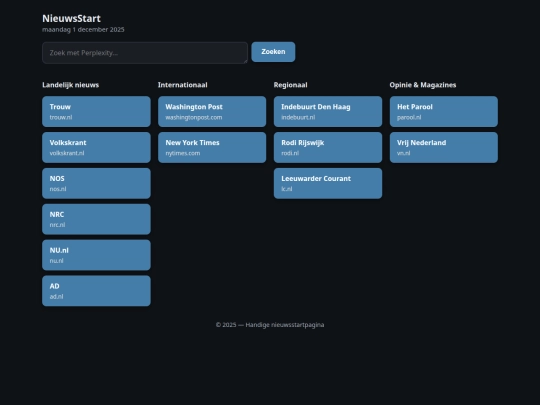Open the Vrij Nederland tile

(x=444, y=147)
